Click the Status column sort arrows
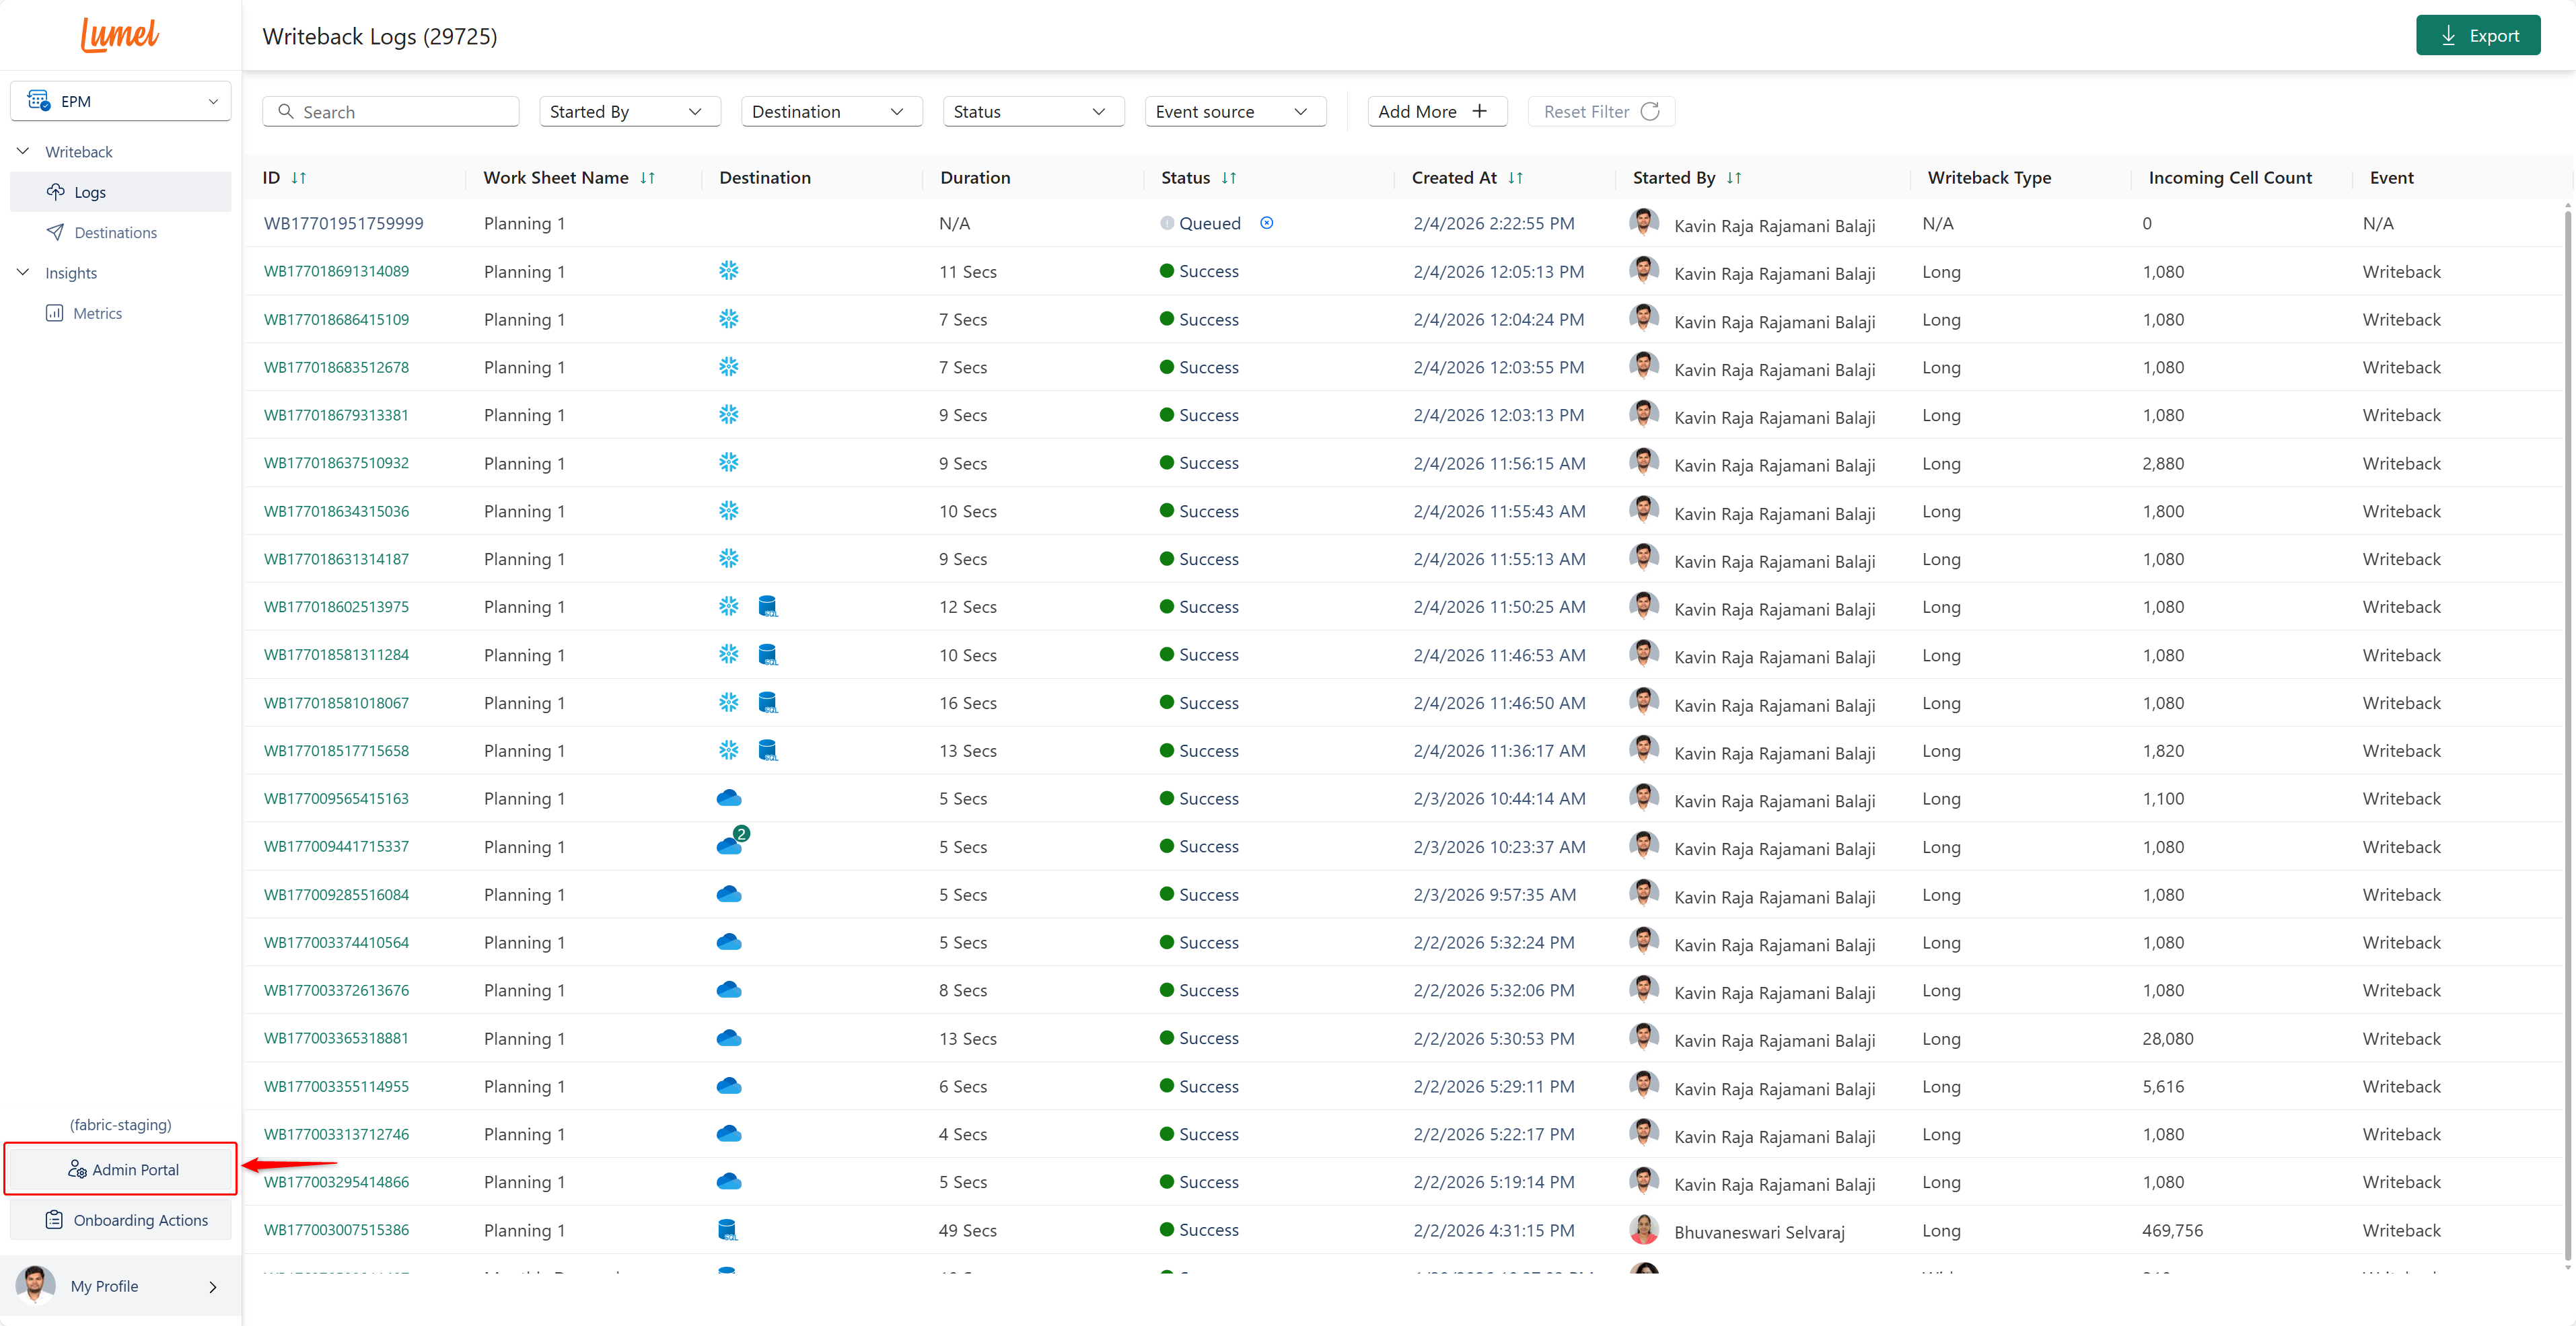The width and height of the screenshot is (2576, 1326). pos(1228,178)
